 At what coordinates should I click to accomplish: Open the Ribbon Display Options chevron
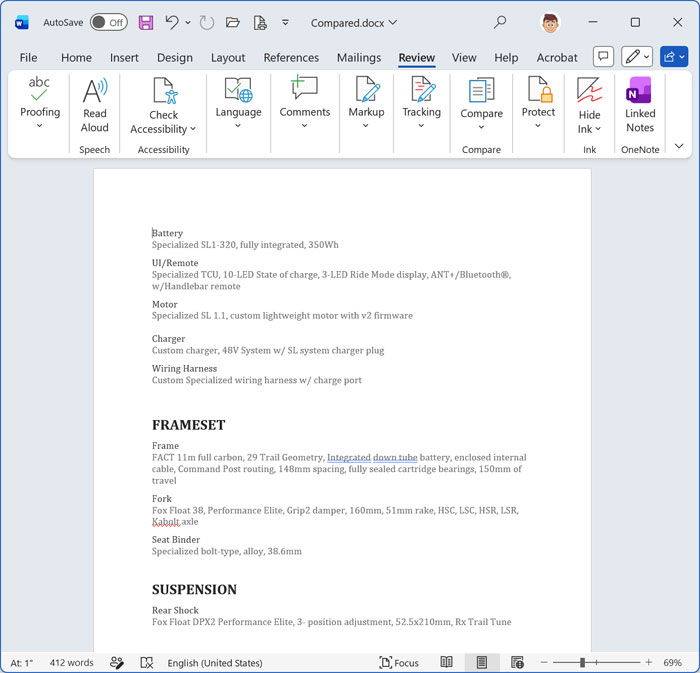[x=679, y=146]
